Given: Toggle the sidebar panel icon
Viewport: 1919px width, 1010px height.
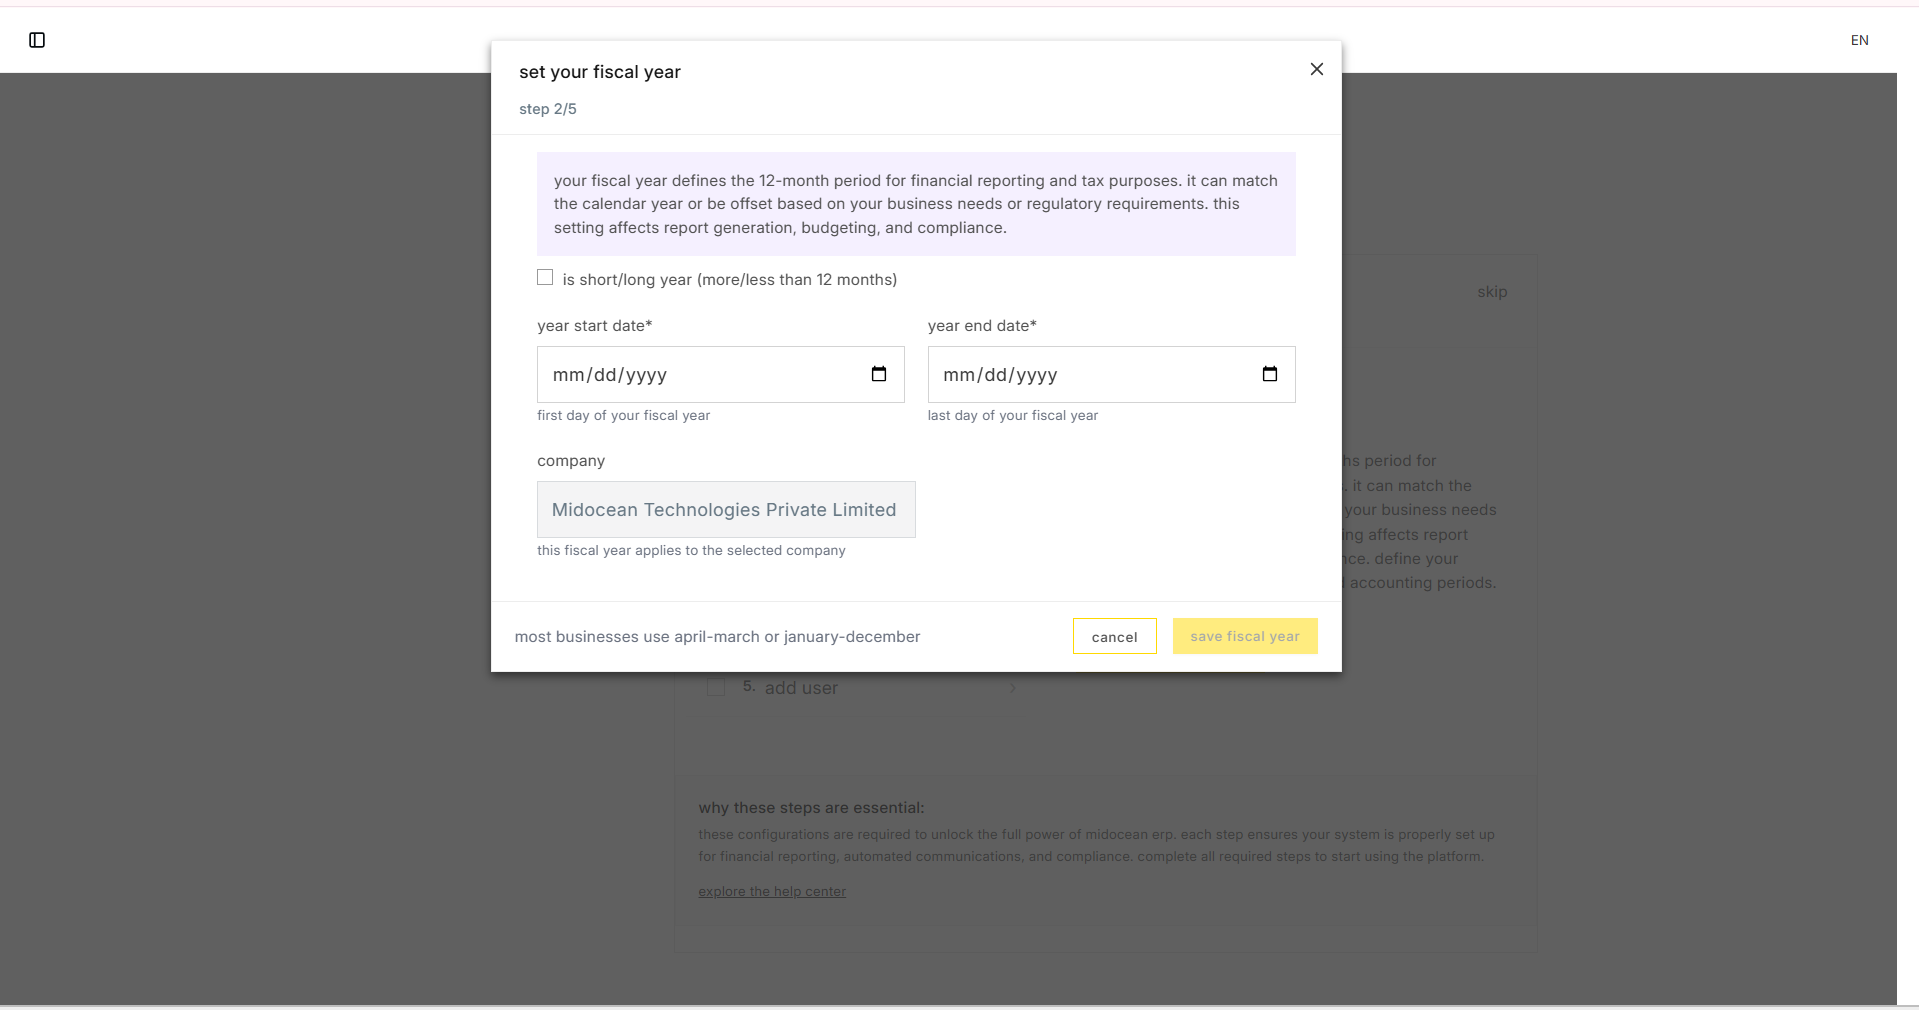Looking at the screenshot, I should point(37,40).
